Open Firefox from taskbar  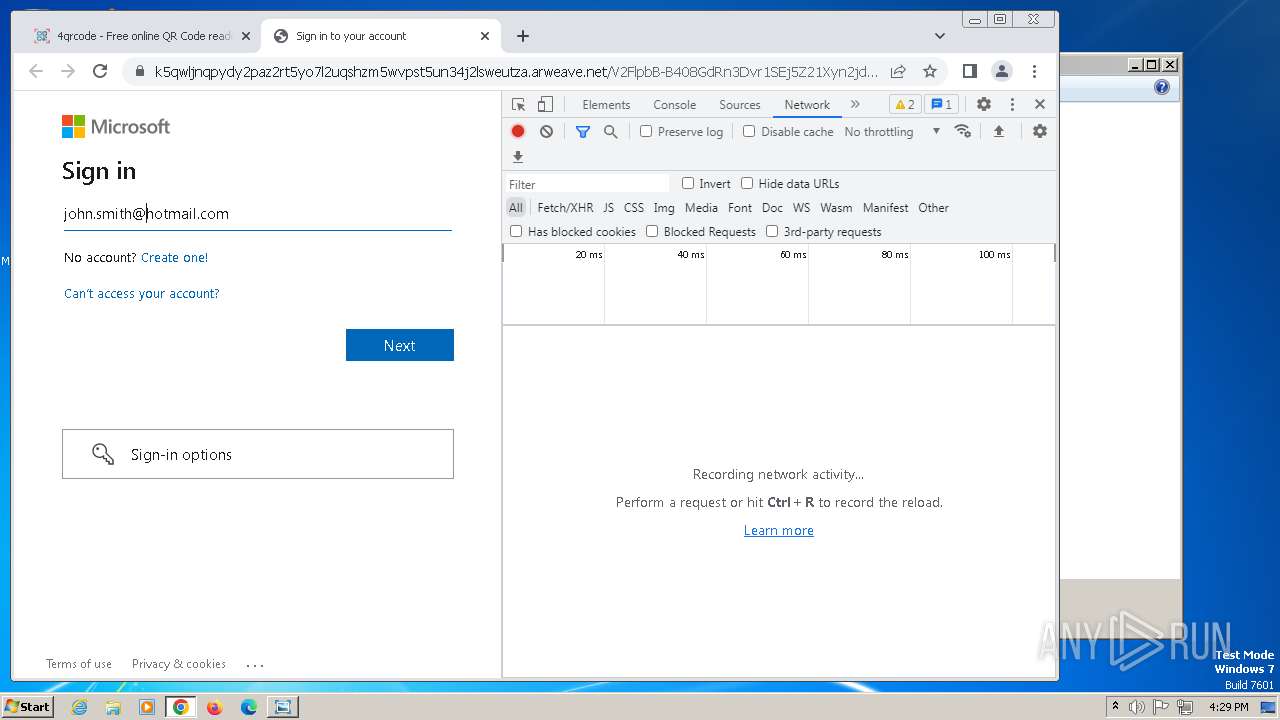click(214, 707)
